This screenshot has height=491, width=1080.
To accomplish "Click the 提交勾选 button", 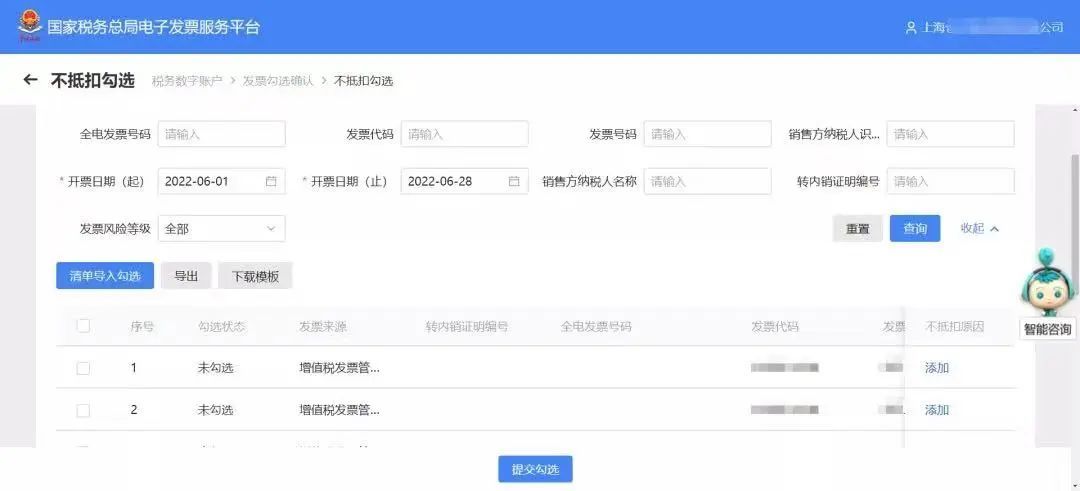I will (535, 470).
